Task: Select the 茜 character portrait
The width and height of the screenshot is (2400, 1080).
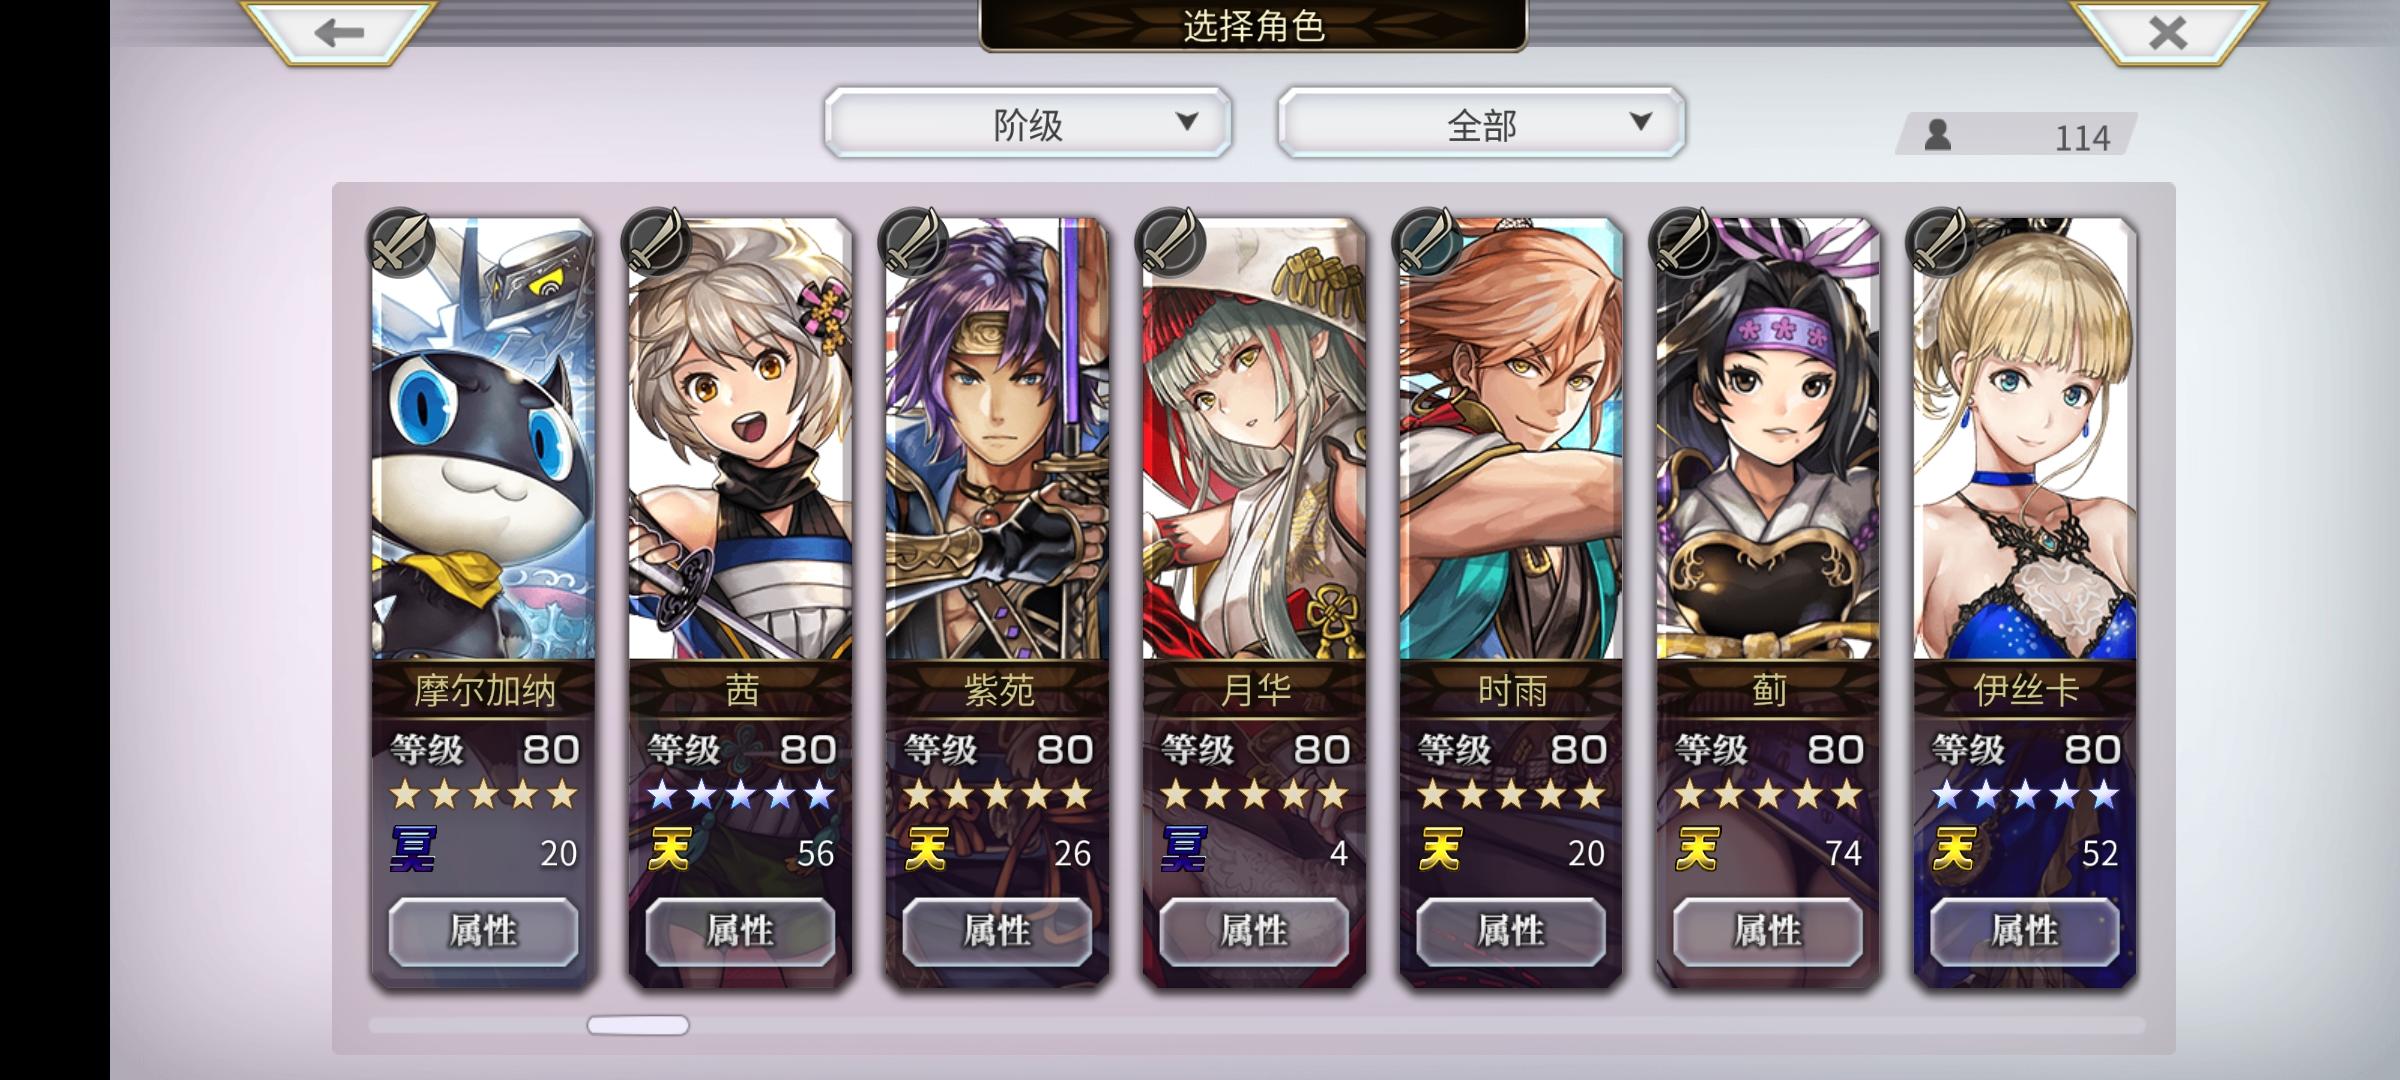Action: [x=740, y=440]
